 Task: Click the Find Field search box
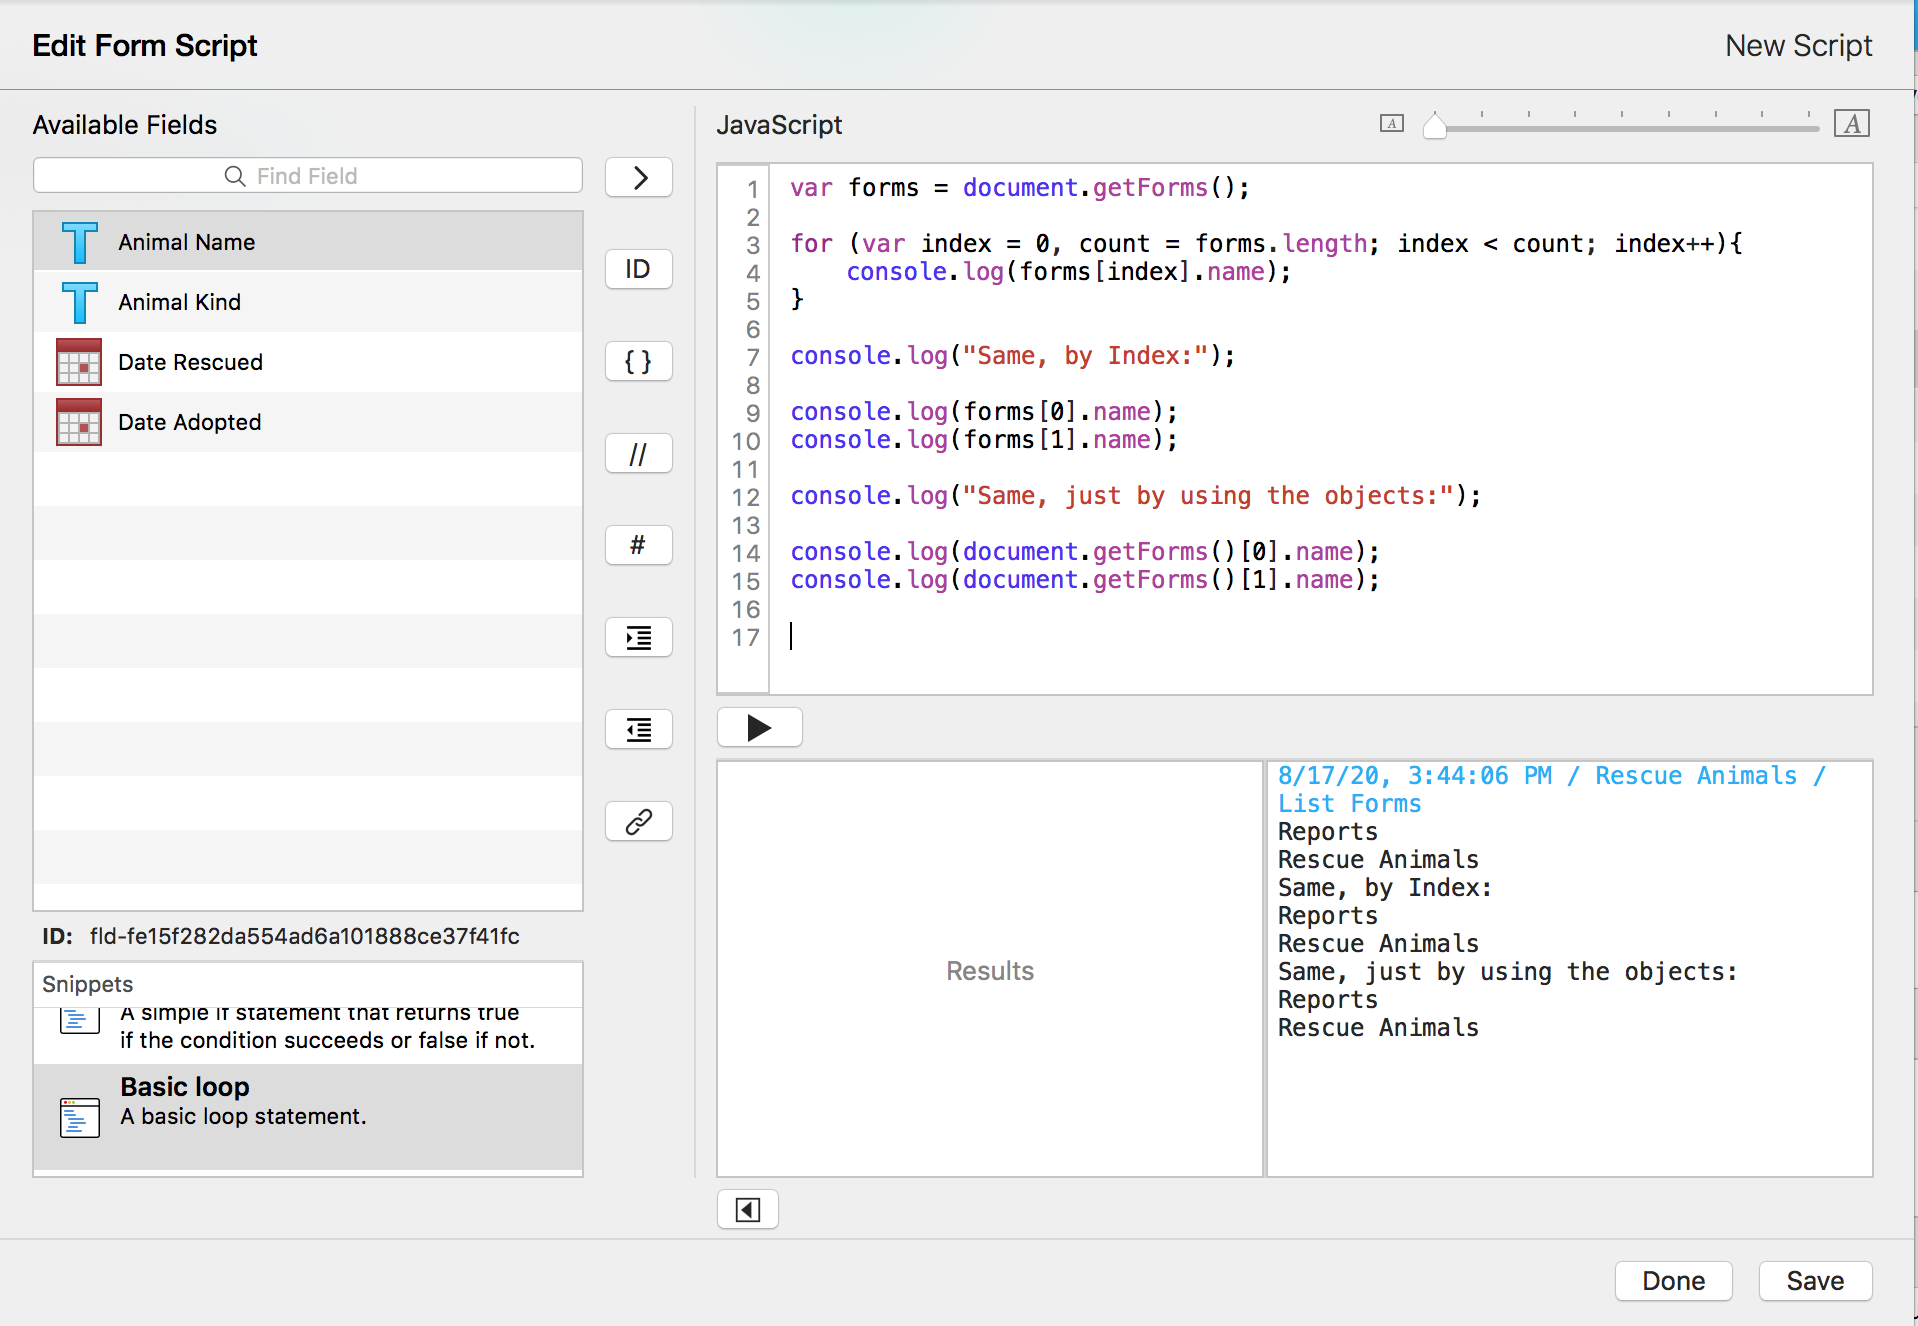(x=308, y=176)
